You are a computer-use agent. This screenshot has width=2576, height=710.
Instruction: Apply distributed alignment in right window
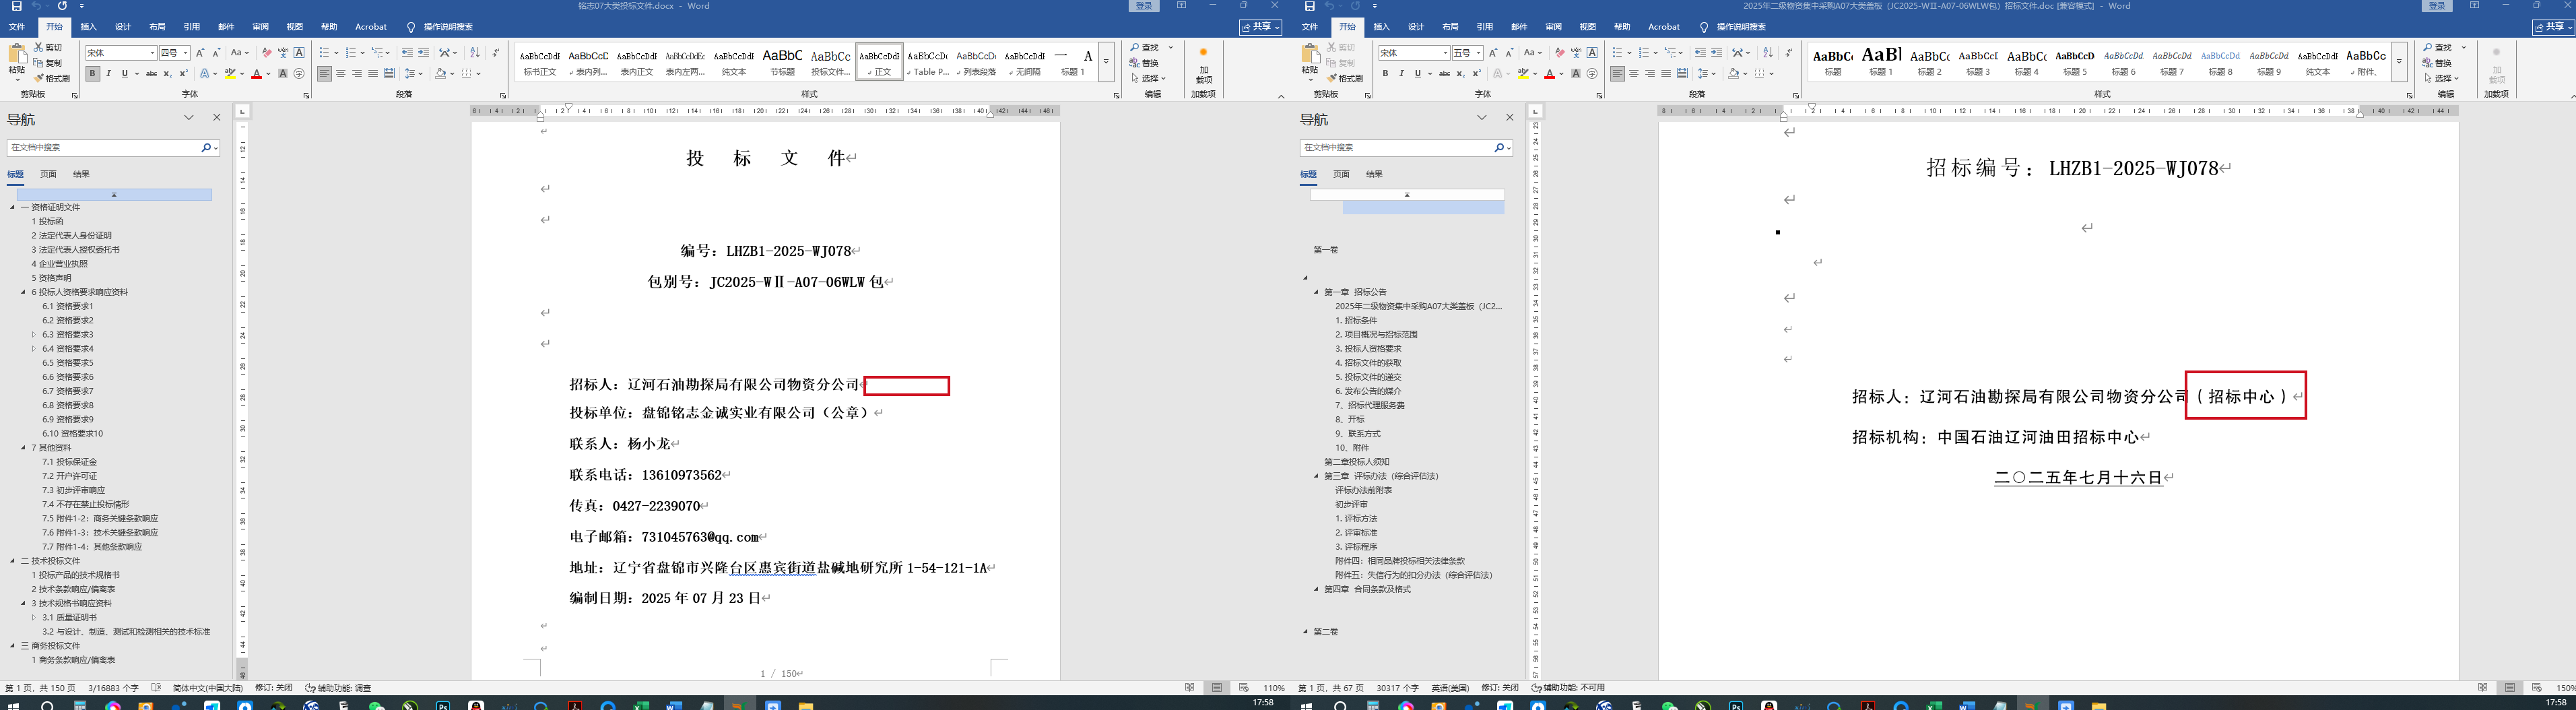click(x=1682, y=74)
